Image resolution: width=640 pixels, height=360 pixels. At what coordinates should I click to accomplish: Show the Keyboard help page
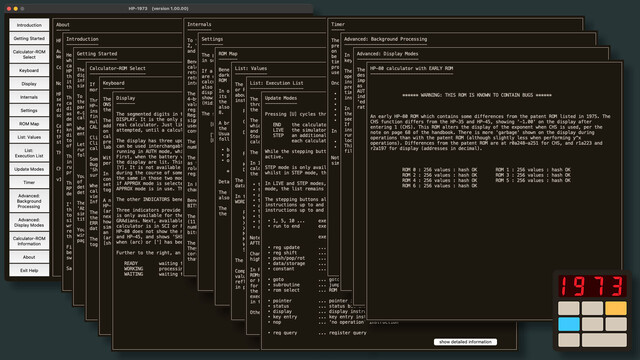tap(29, 70)
